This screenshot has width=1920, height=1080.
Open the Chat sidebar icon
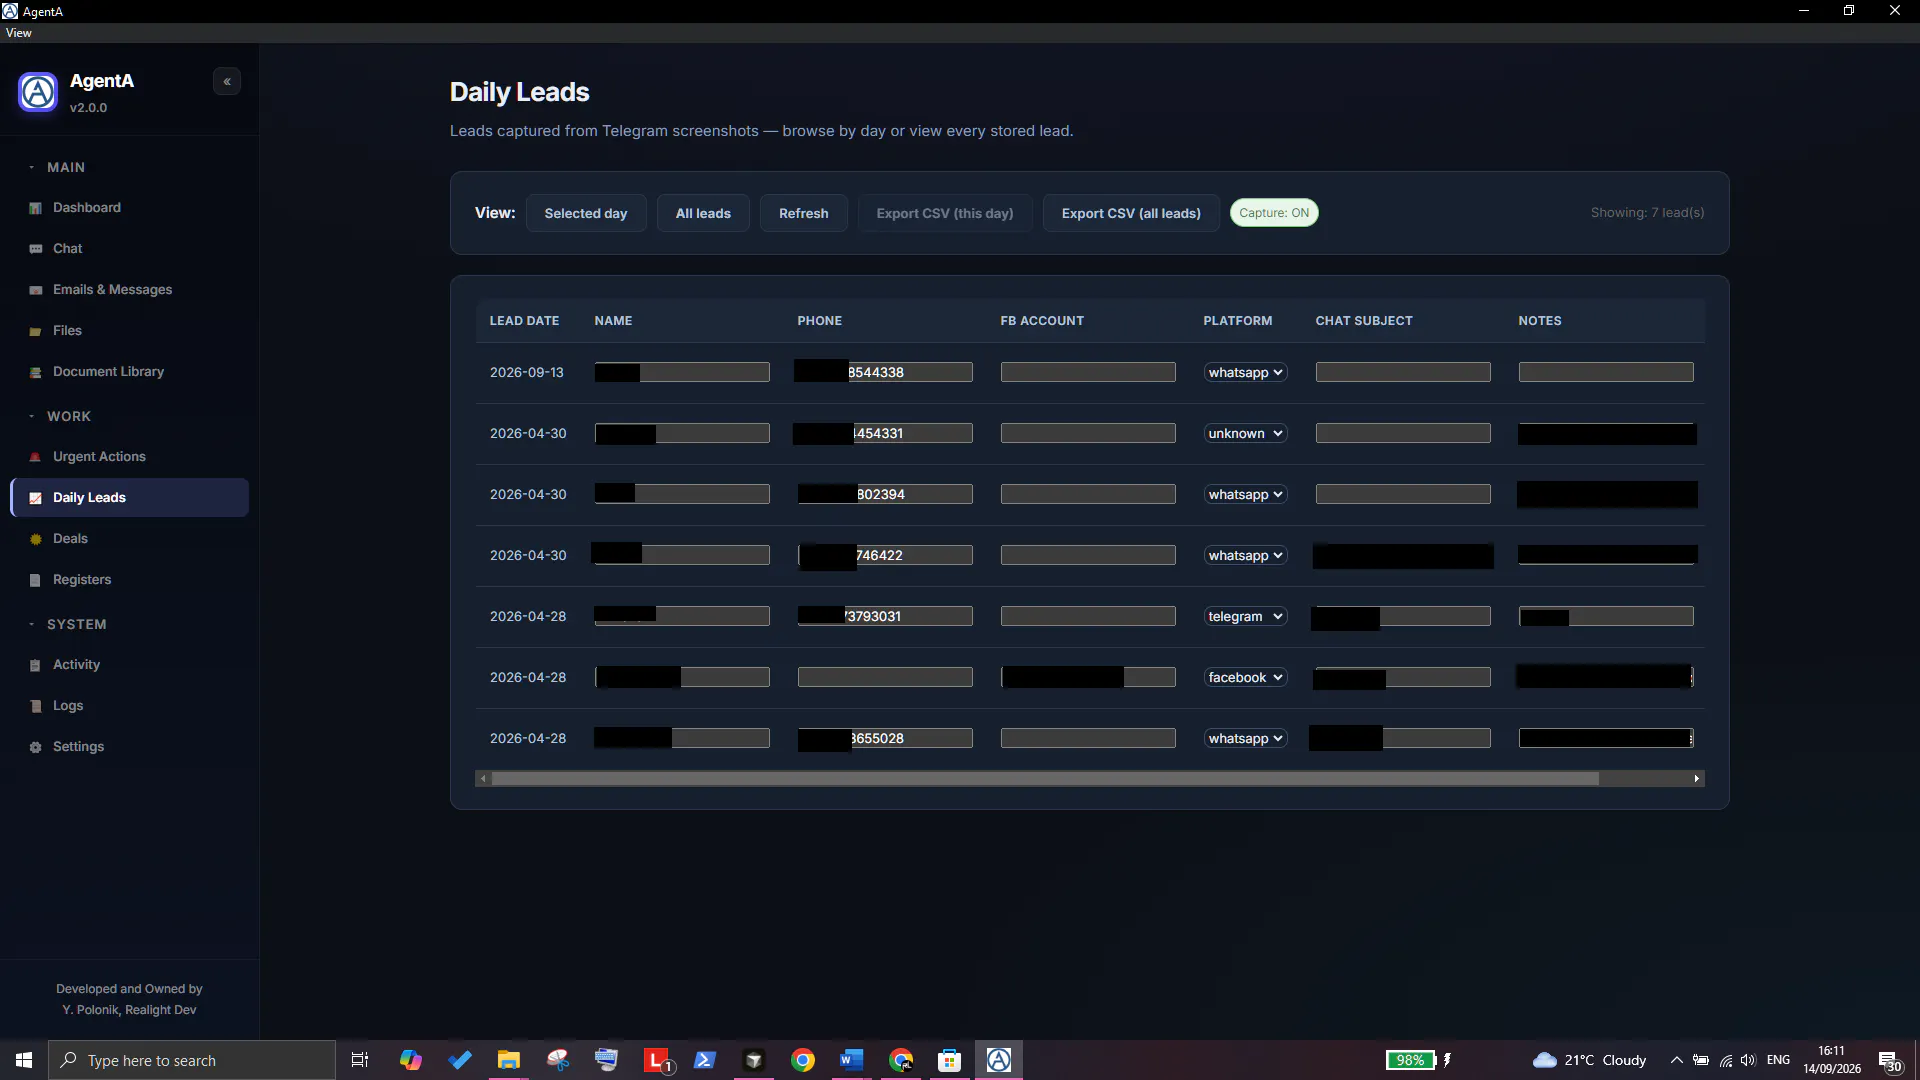[x=35, y=249]
